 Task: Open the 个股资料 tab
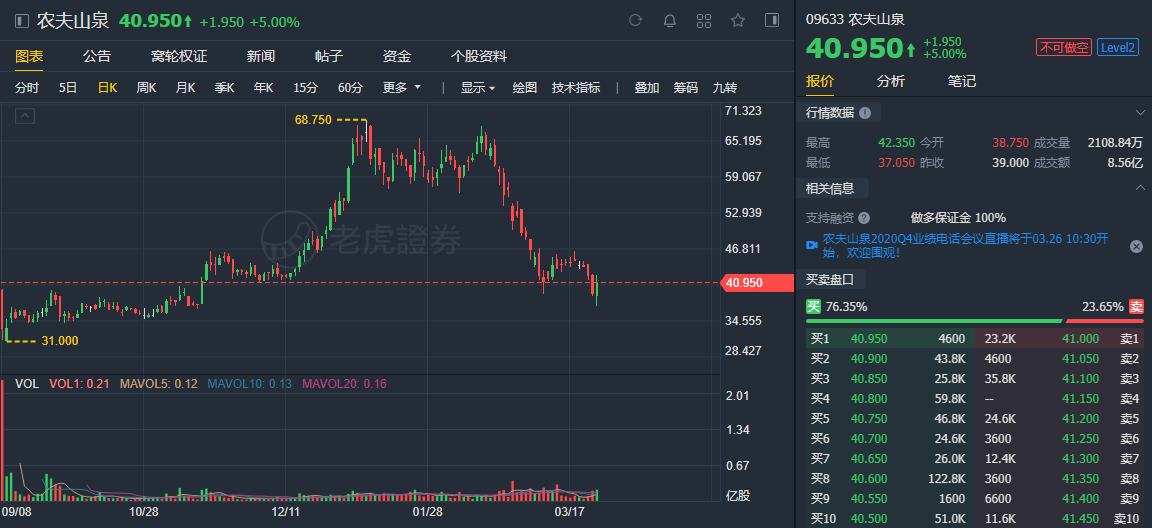[478, 57]
